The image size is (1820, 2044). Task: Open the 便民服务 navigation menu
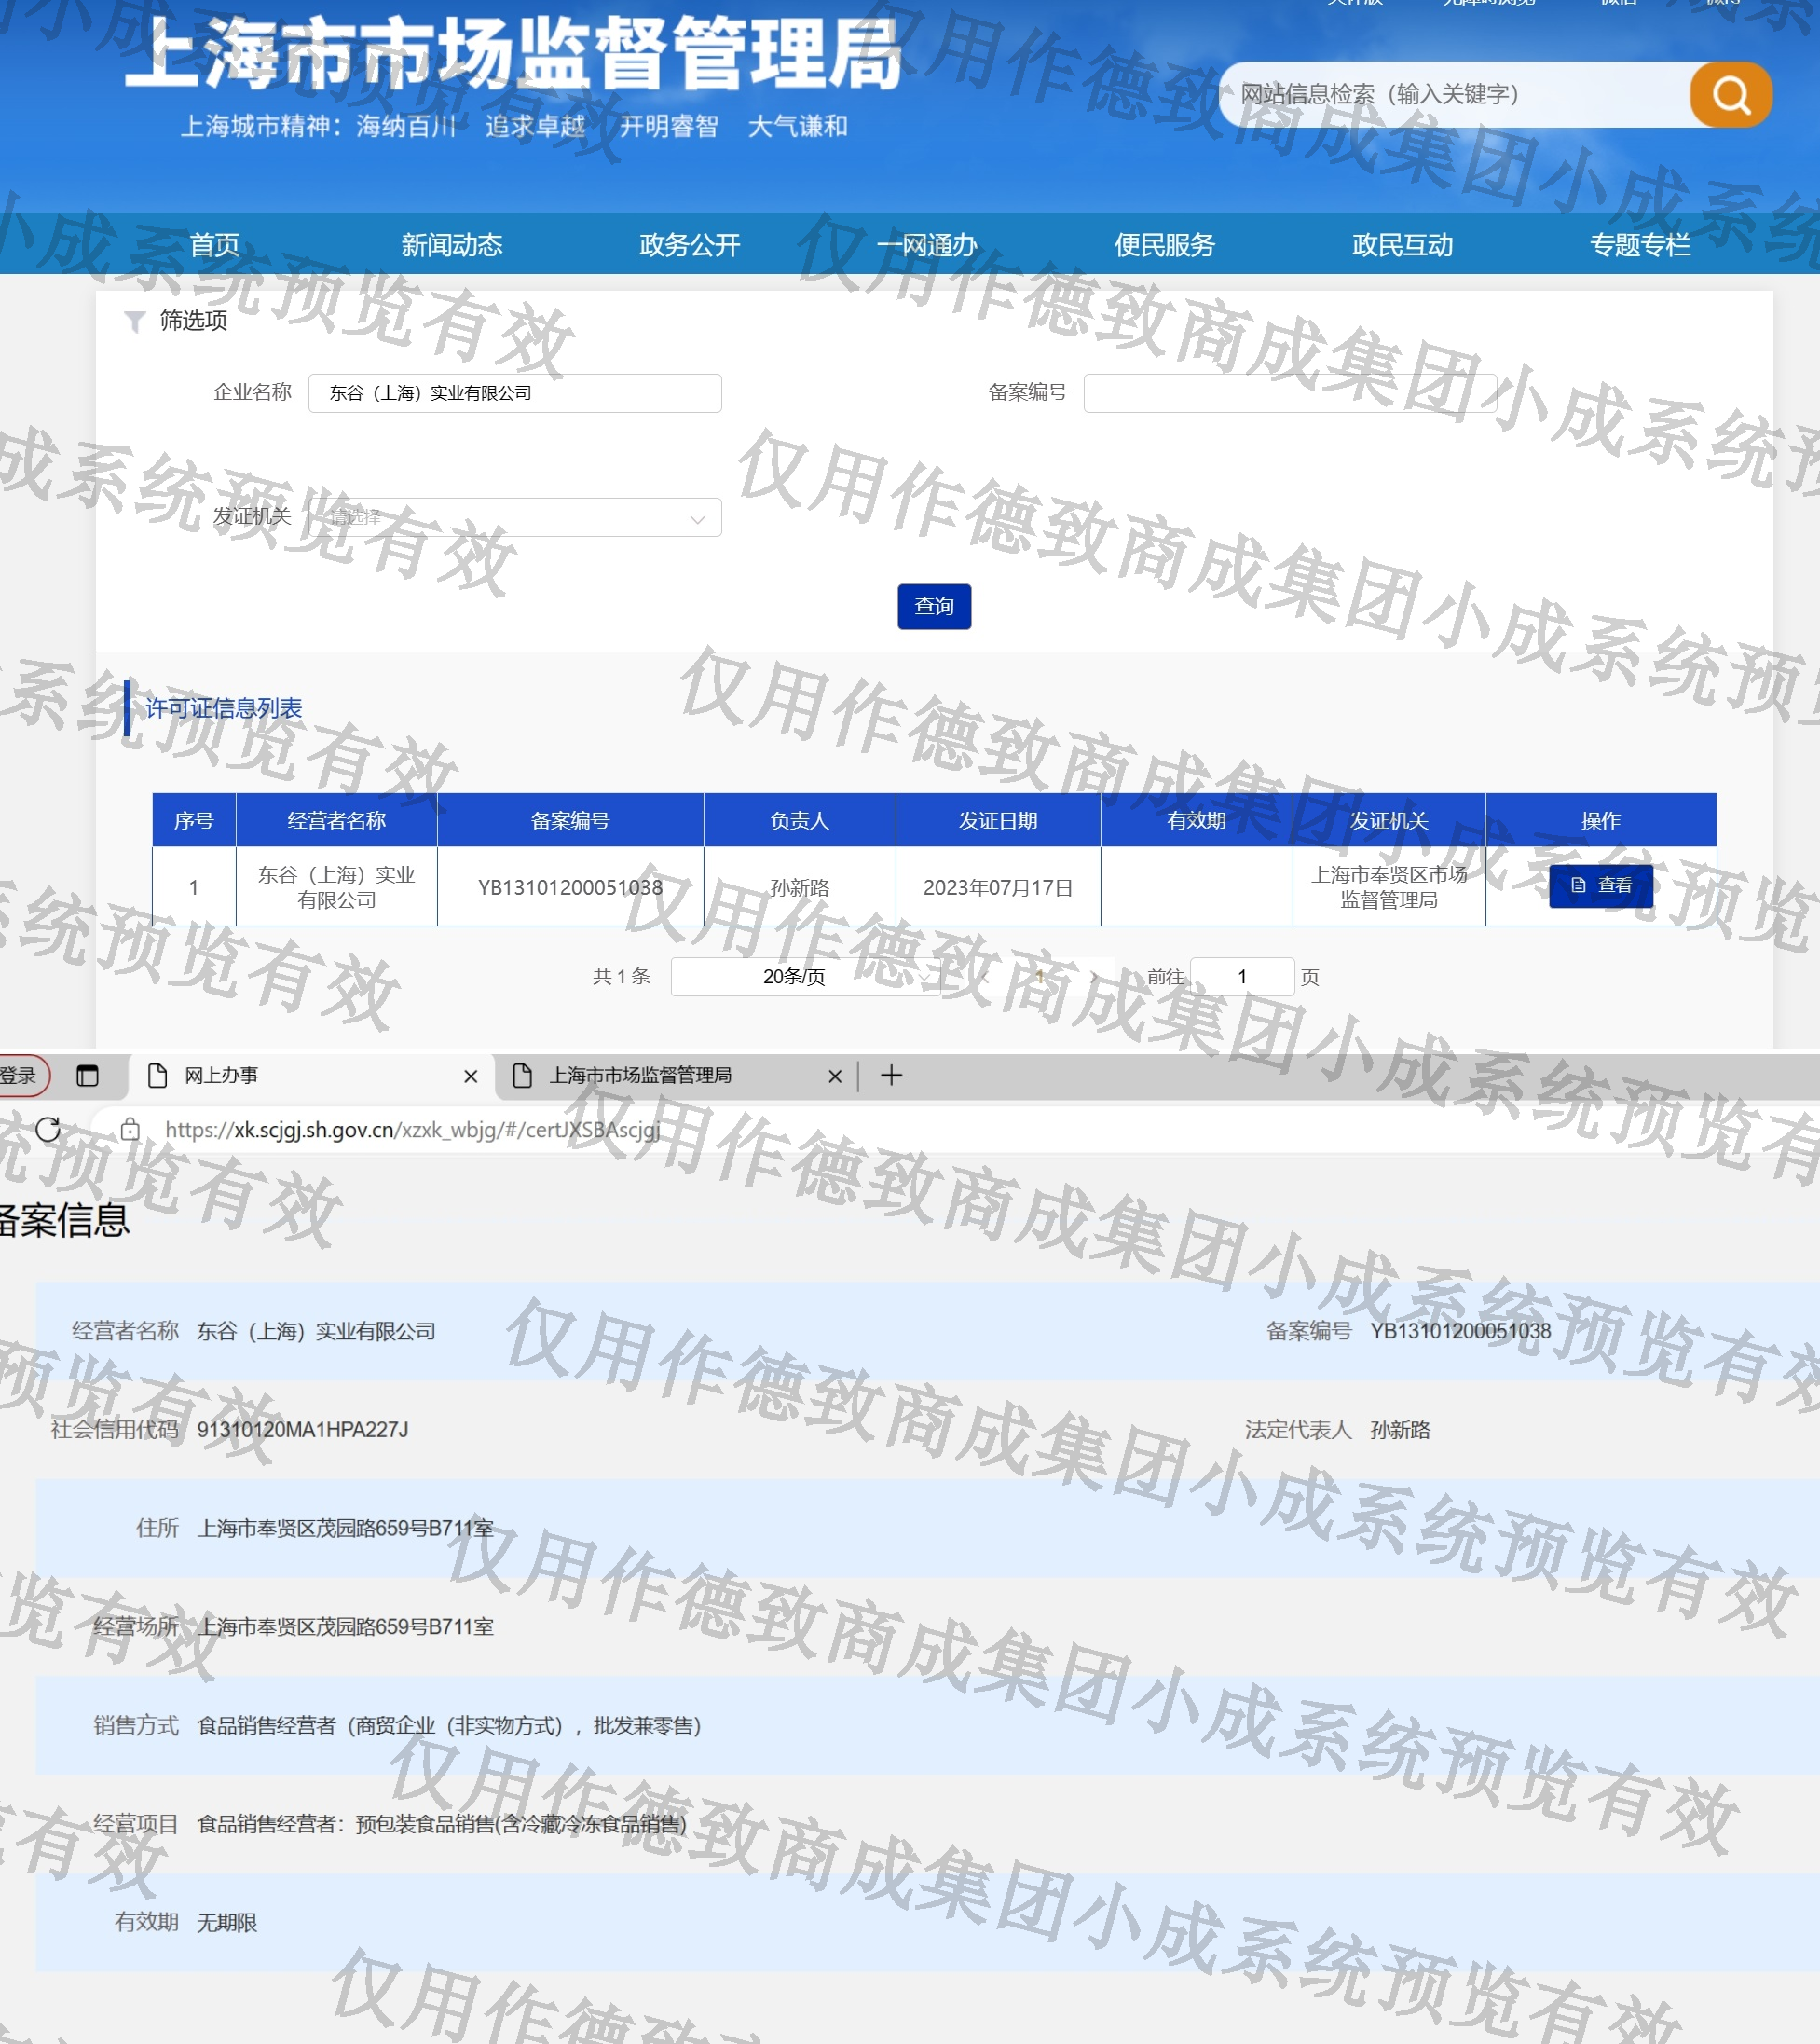1165,245
